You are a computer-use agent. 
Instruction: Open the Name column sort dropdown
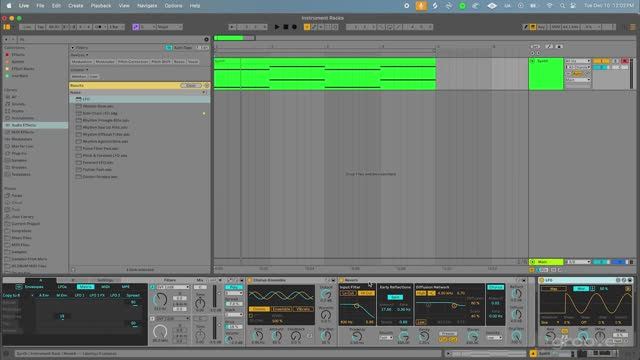pos(204,93)
